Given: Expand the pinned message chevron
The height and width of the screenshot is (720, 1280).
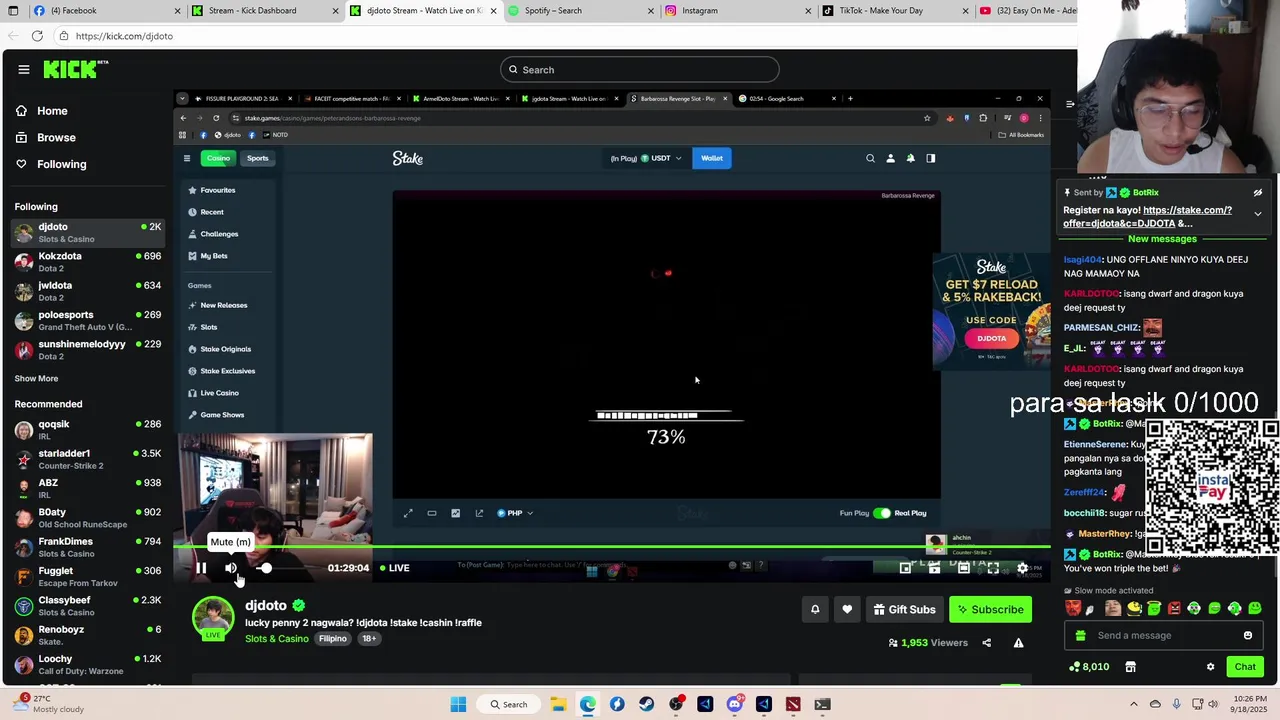Looking at the screenshot, I should click(1258, 214).
